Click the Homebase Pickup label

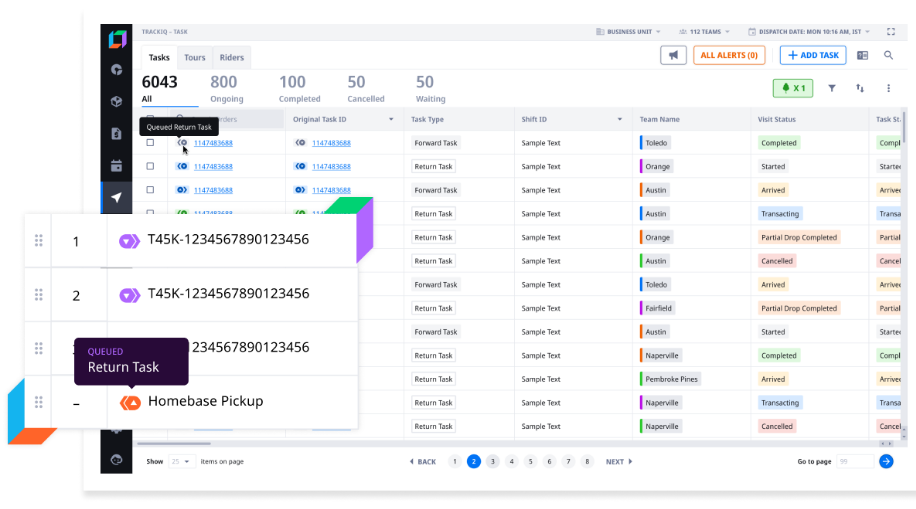coord(206,401)
